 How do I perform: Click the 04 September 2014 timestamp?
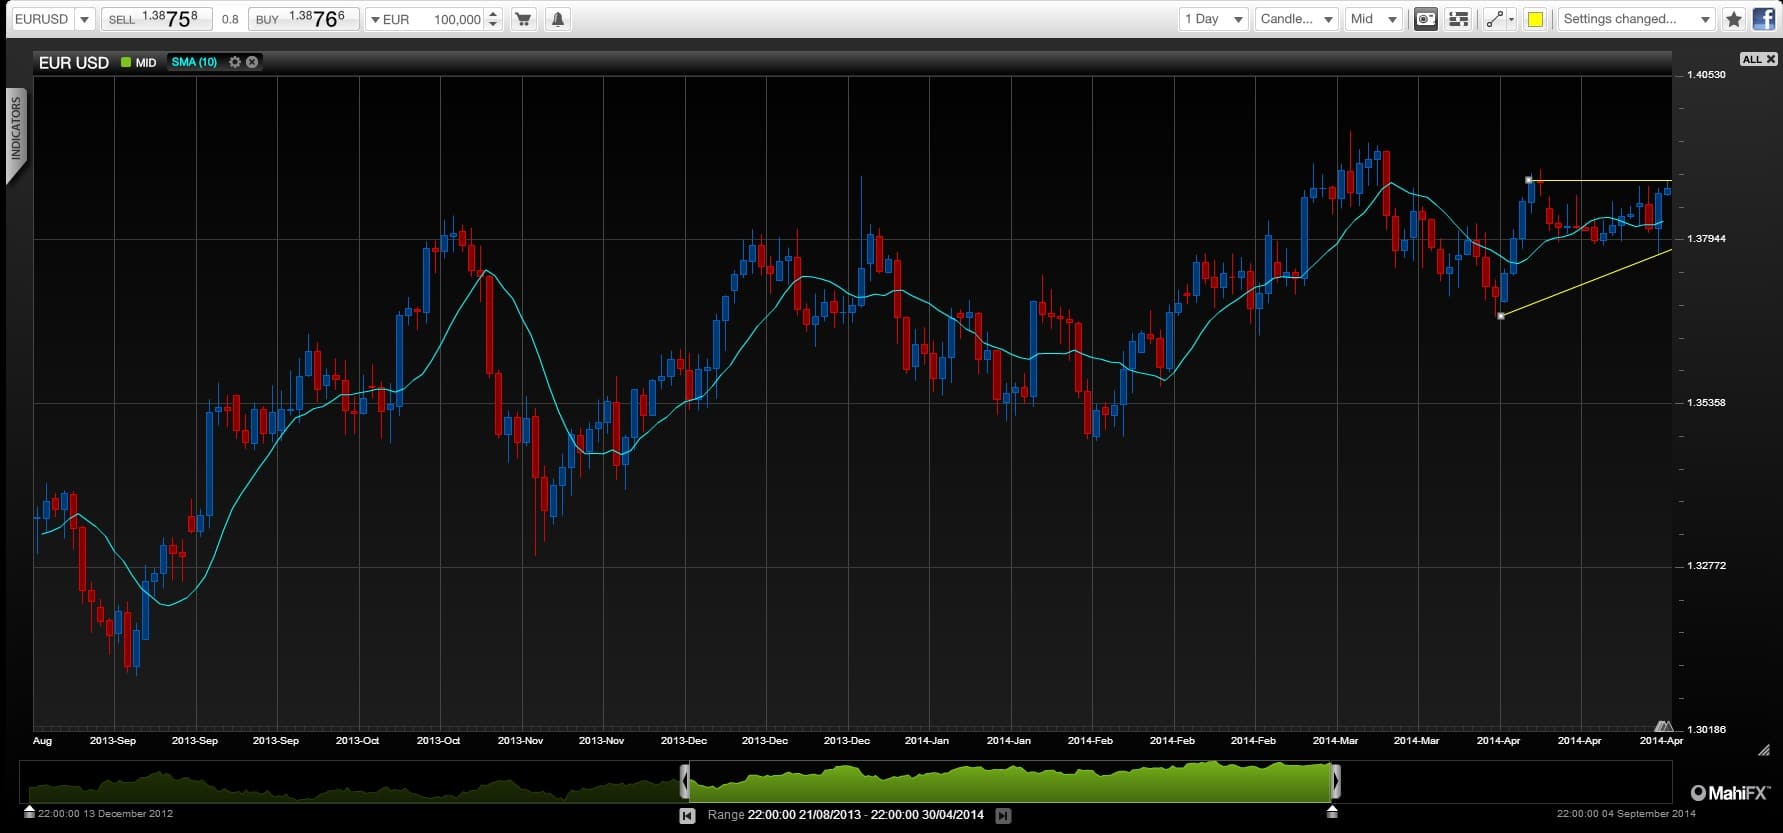(1626, 814)
